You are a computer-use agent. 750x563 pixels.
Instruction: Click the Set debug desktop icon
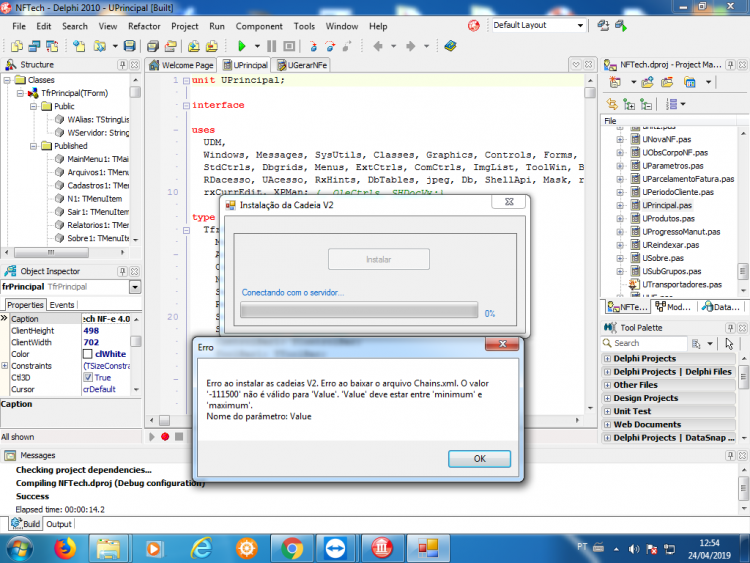621,25
